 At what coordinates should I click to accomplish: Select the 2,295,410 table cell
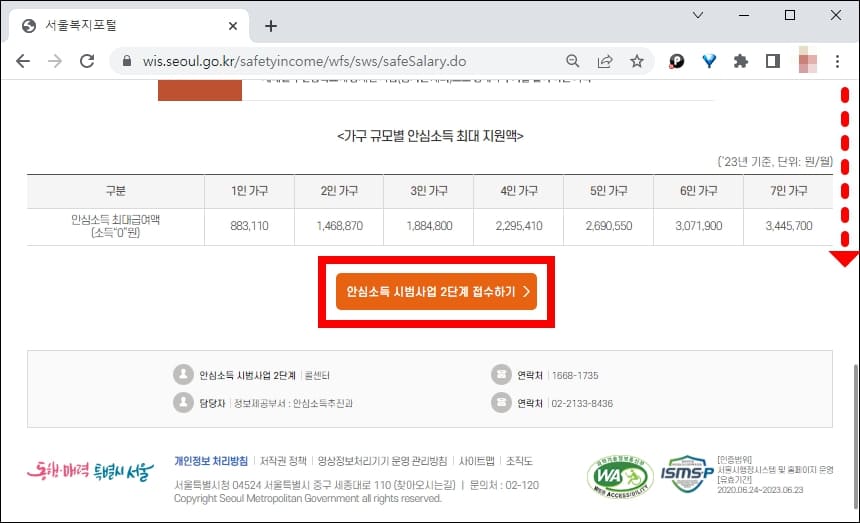[x=519, y=226]
